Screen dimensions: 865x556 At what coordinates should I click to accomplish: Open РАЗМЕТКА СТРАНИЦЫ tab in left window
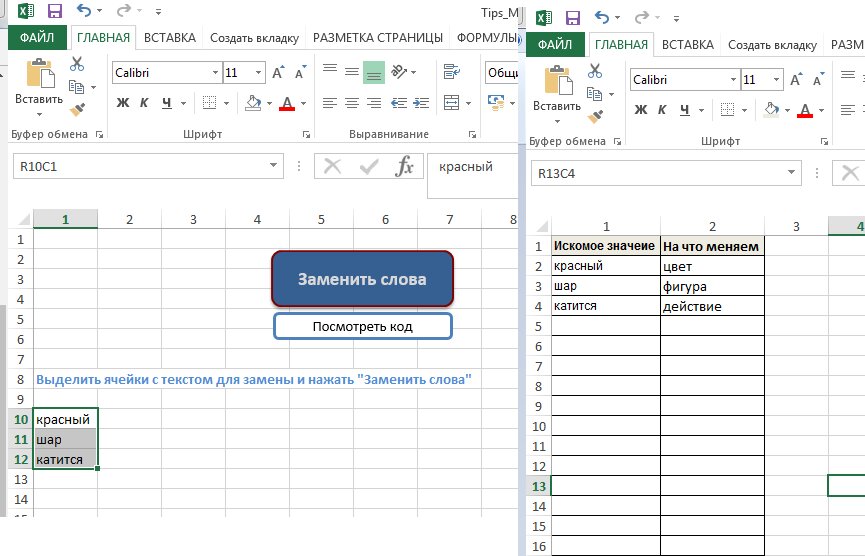pos(378,38)
